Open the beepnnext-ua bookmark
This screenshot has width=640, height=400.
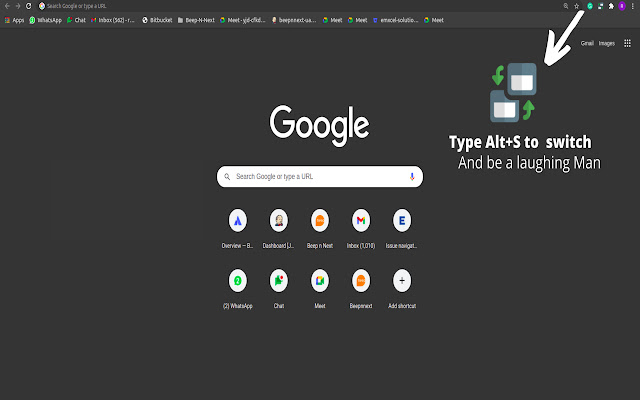(x=294, y=20)
